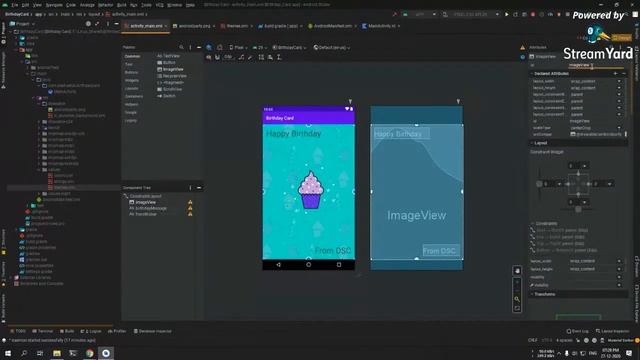Click warning icon beside ImageView tree row
The width and height of the screenshot is (640, 360).
tap(190, 202)
